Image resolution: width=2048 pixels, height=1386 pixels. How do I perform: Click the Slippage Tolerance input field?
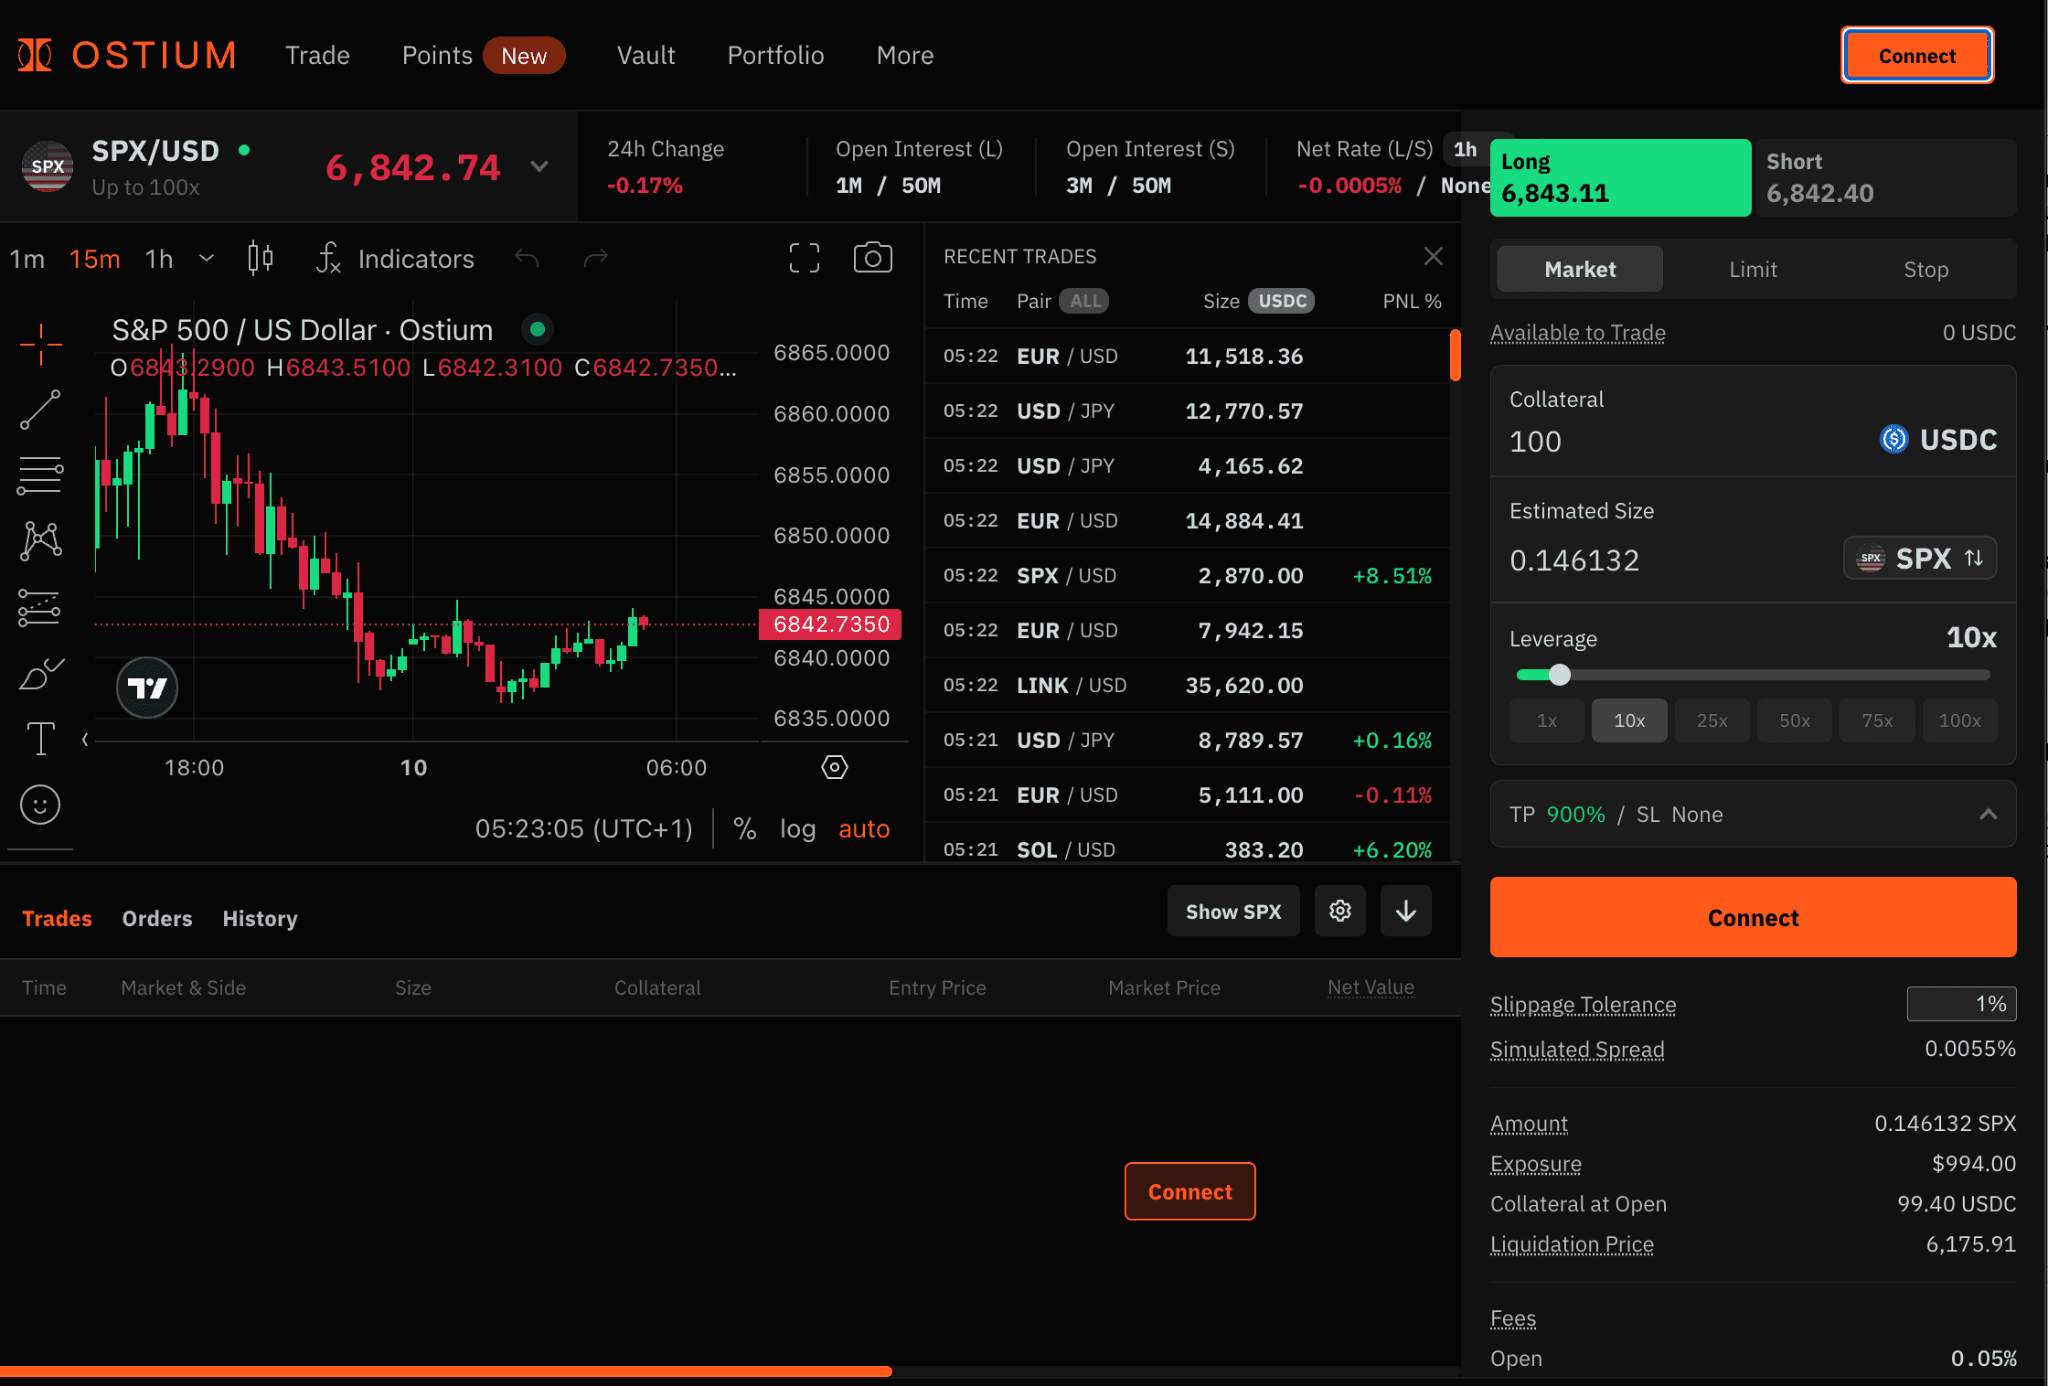(1960, 1004)
